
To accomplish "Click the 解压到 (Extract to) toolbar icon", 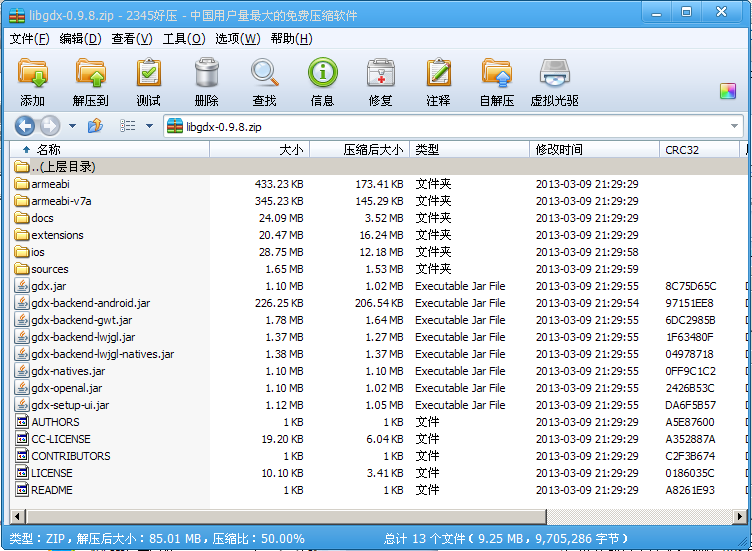I will tap(91, 72).
